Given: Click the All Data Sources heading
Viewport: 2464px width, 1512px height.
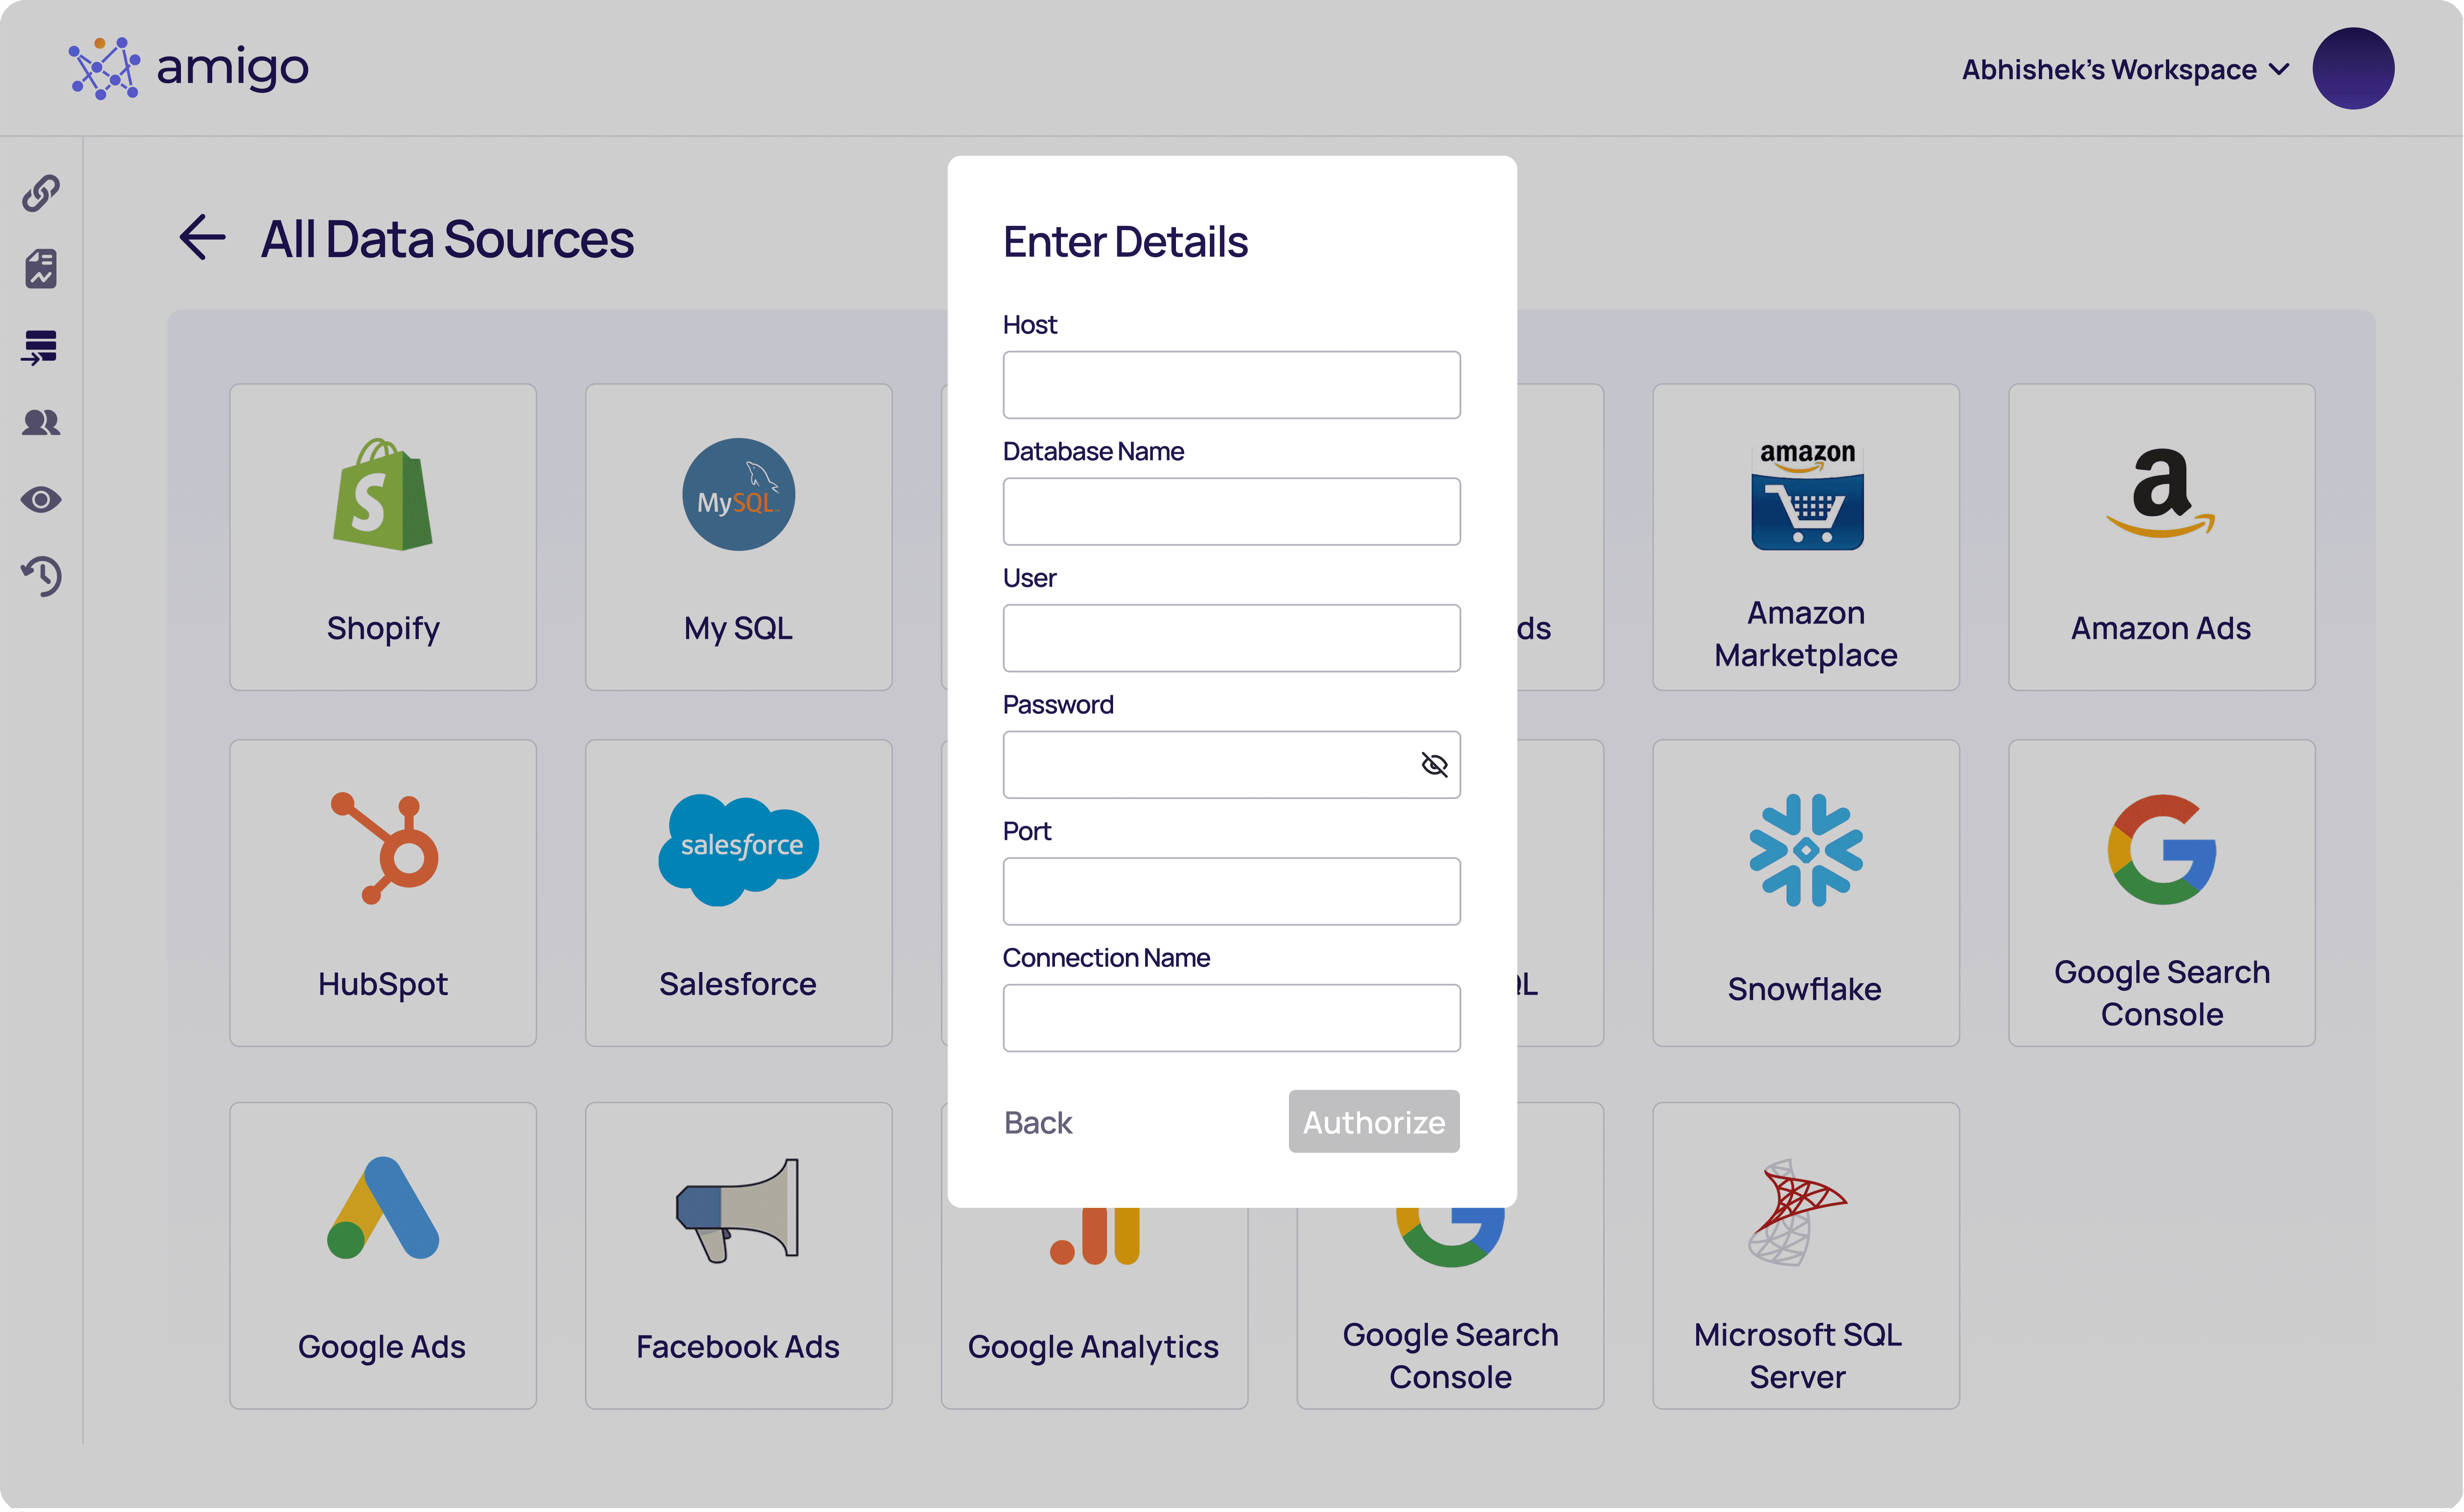Looking at the screenshot, I should click(x=448, y=239).
